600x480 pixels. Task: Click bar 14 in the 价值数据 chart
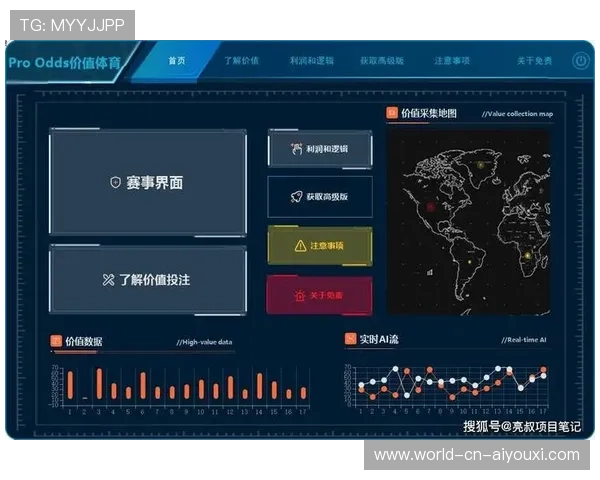[259, 386]
